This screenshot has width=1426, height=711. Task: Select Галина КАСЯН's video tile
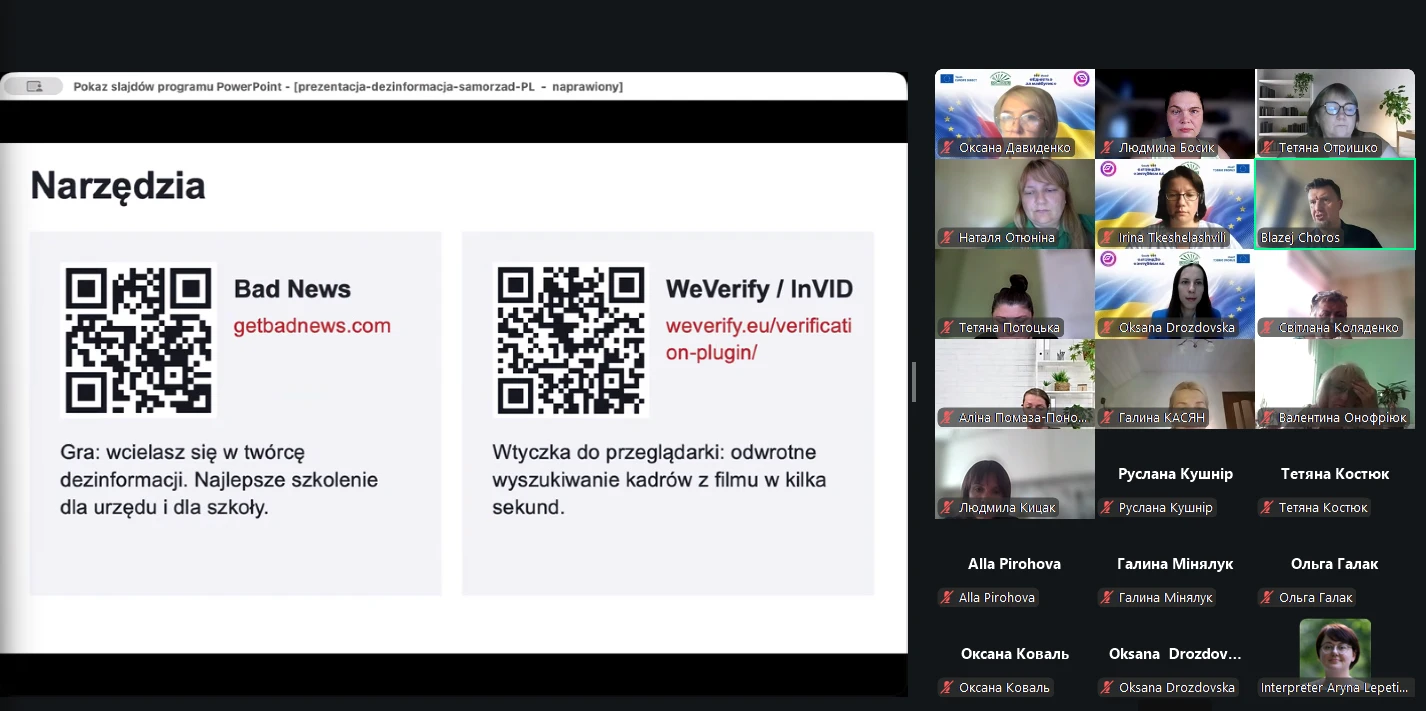(x=1175, y=384)
